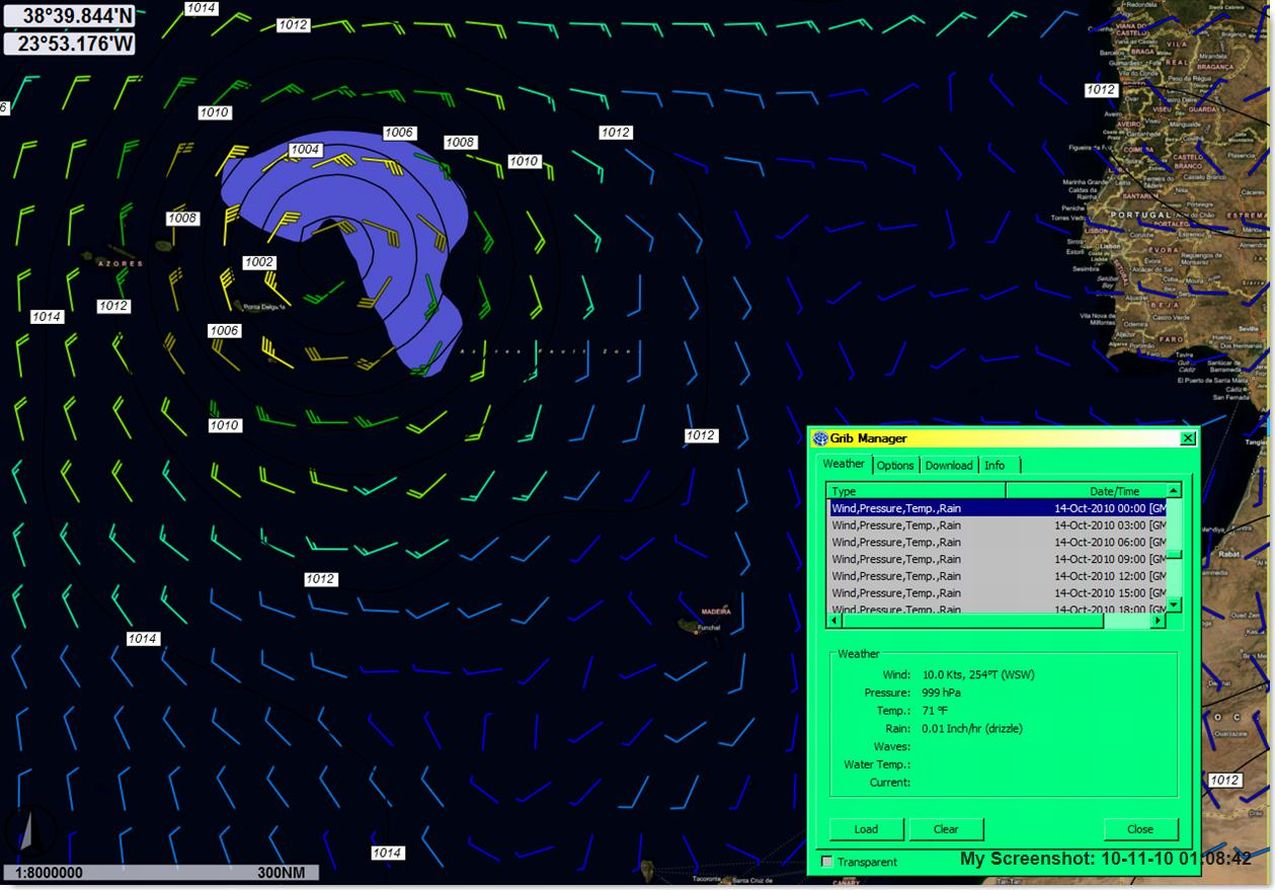Click the Grib Manager globe icon
Image resolution: width=1275 pixels, height=890 pixels.
point(820,438)
